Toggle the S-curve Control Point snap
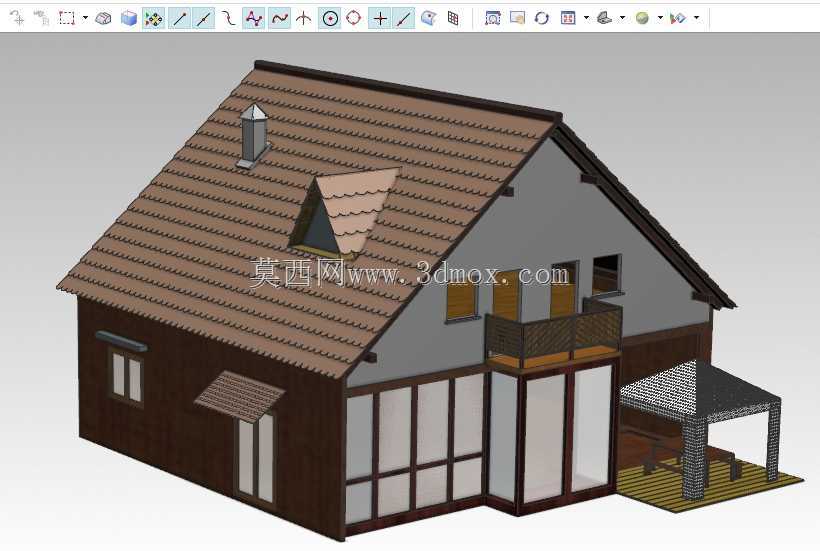 229,19
